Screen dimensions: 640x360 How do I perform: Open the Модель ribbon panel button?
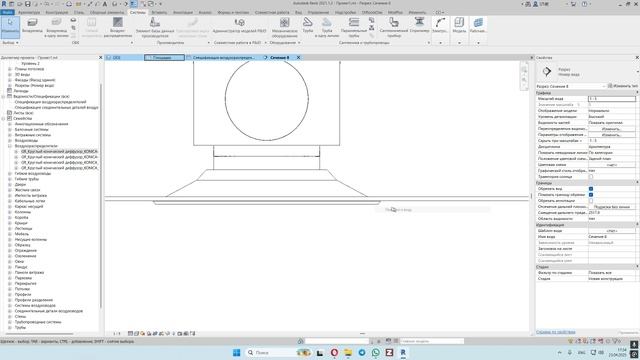point(459,26)
